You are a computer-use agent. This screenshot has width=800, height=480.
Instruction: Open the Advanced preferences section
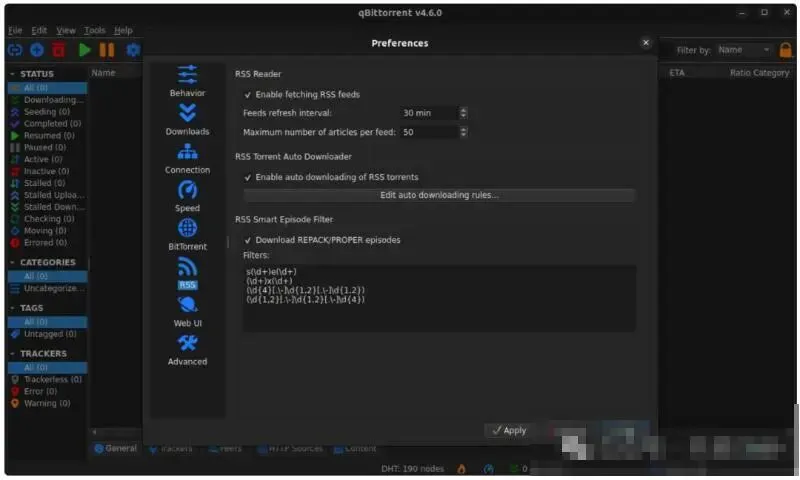(x=187, y=349)
